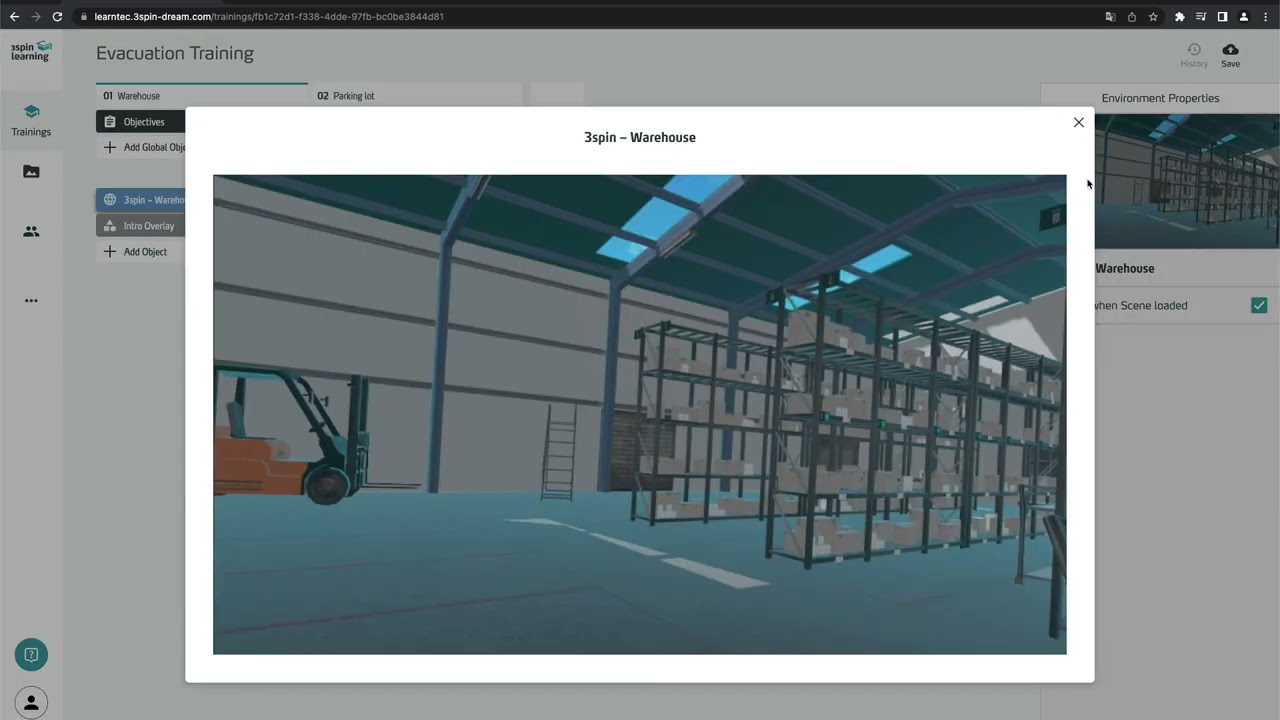The height and width of the screenshot is (720, 1280).
Task: Open the media library image icon
Action: (31, 172)
